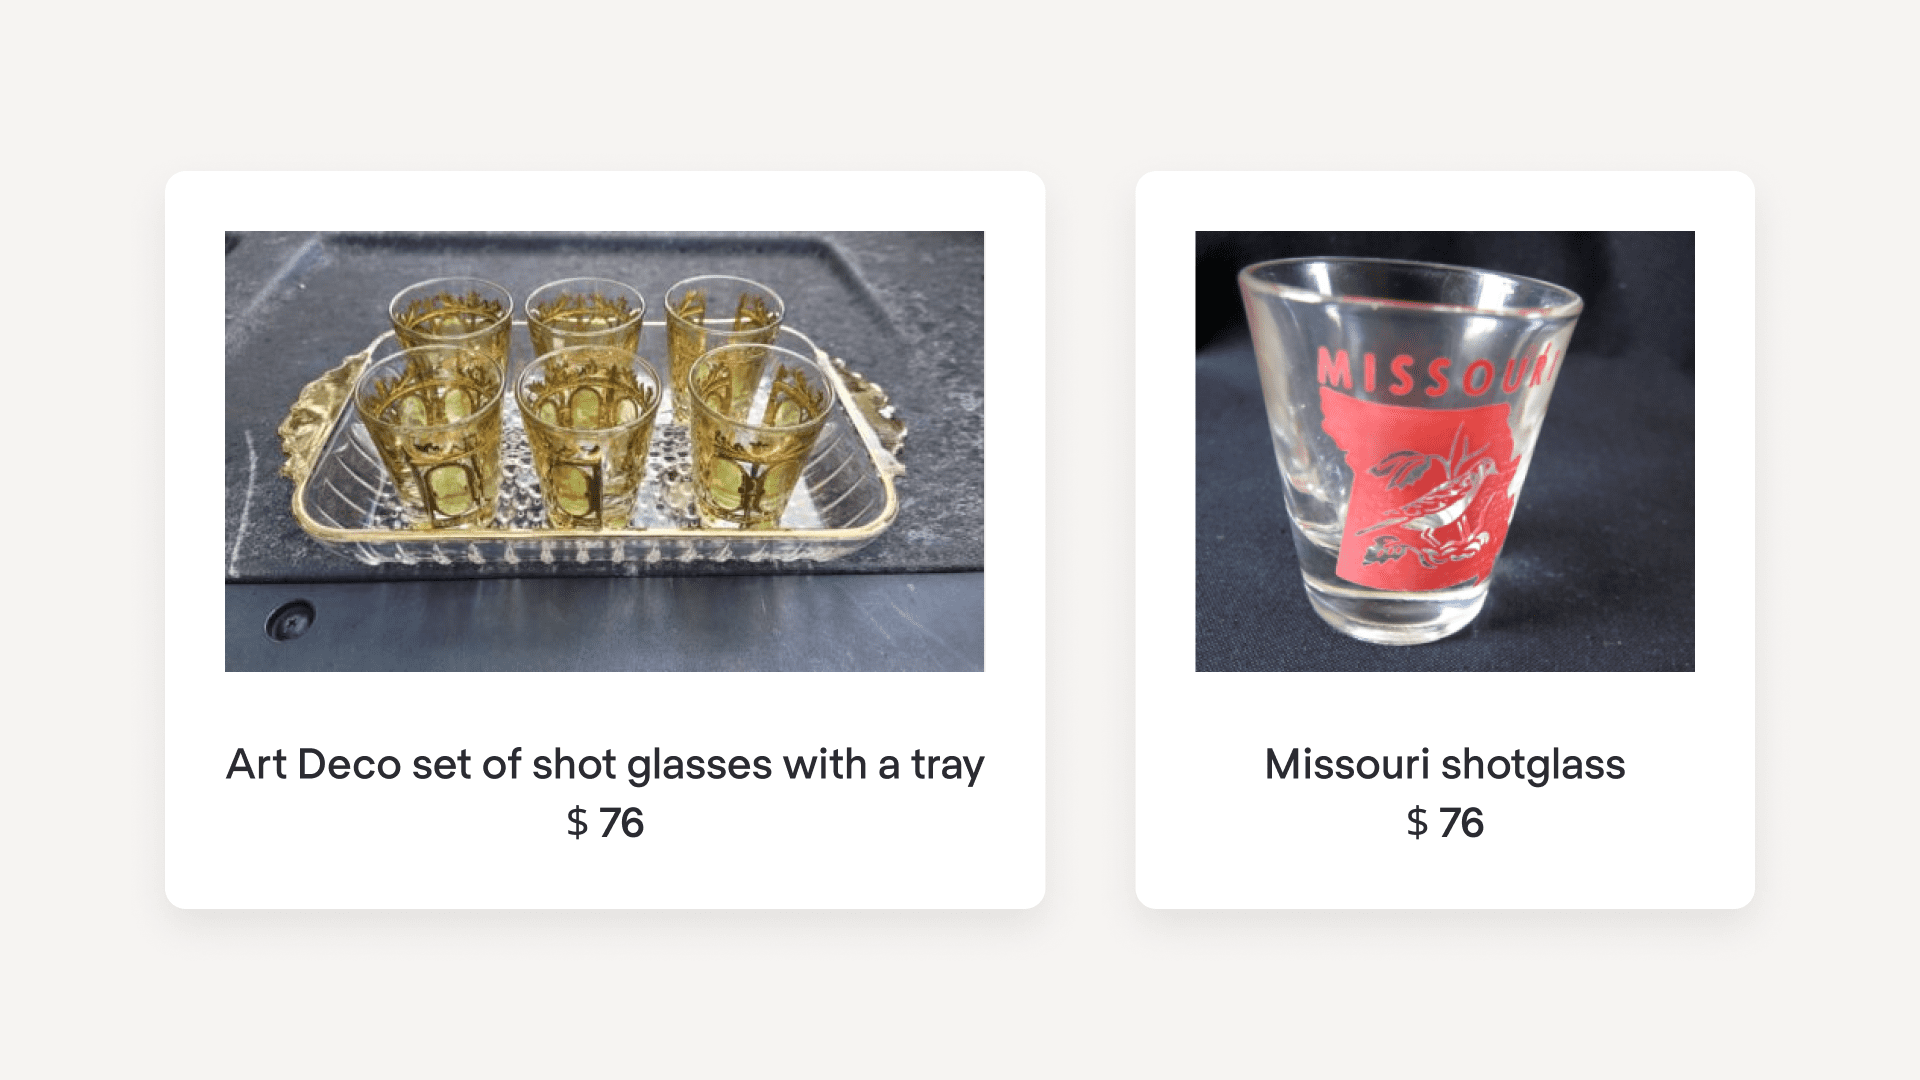
Task: Click the gray gap between the two cards
Action: pos(1090,540)
